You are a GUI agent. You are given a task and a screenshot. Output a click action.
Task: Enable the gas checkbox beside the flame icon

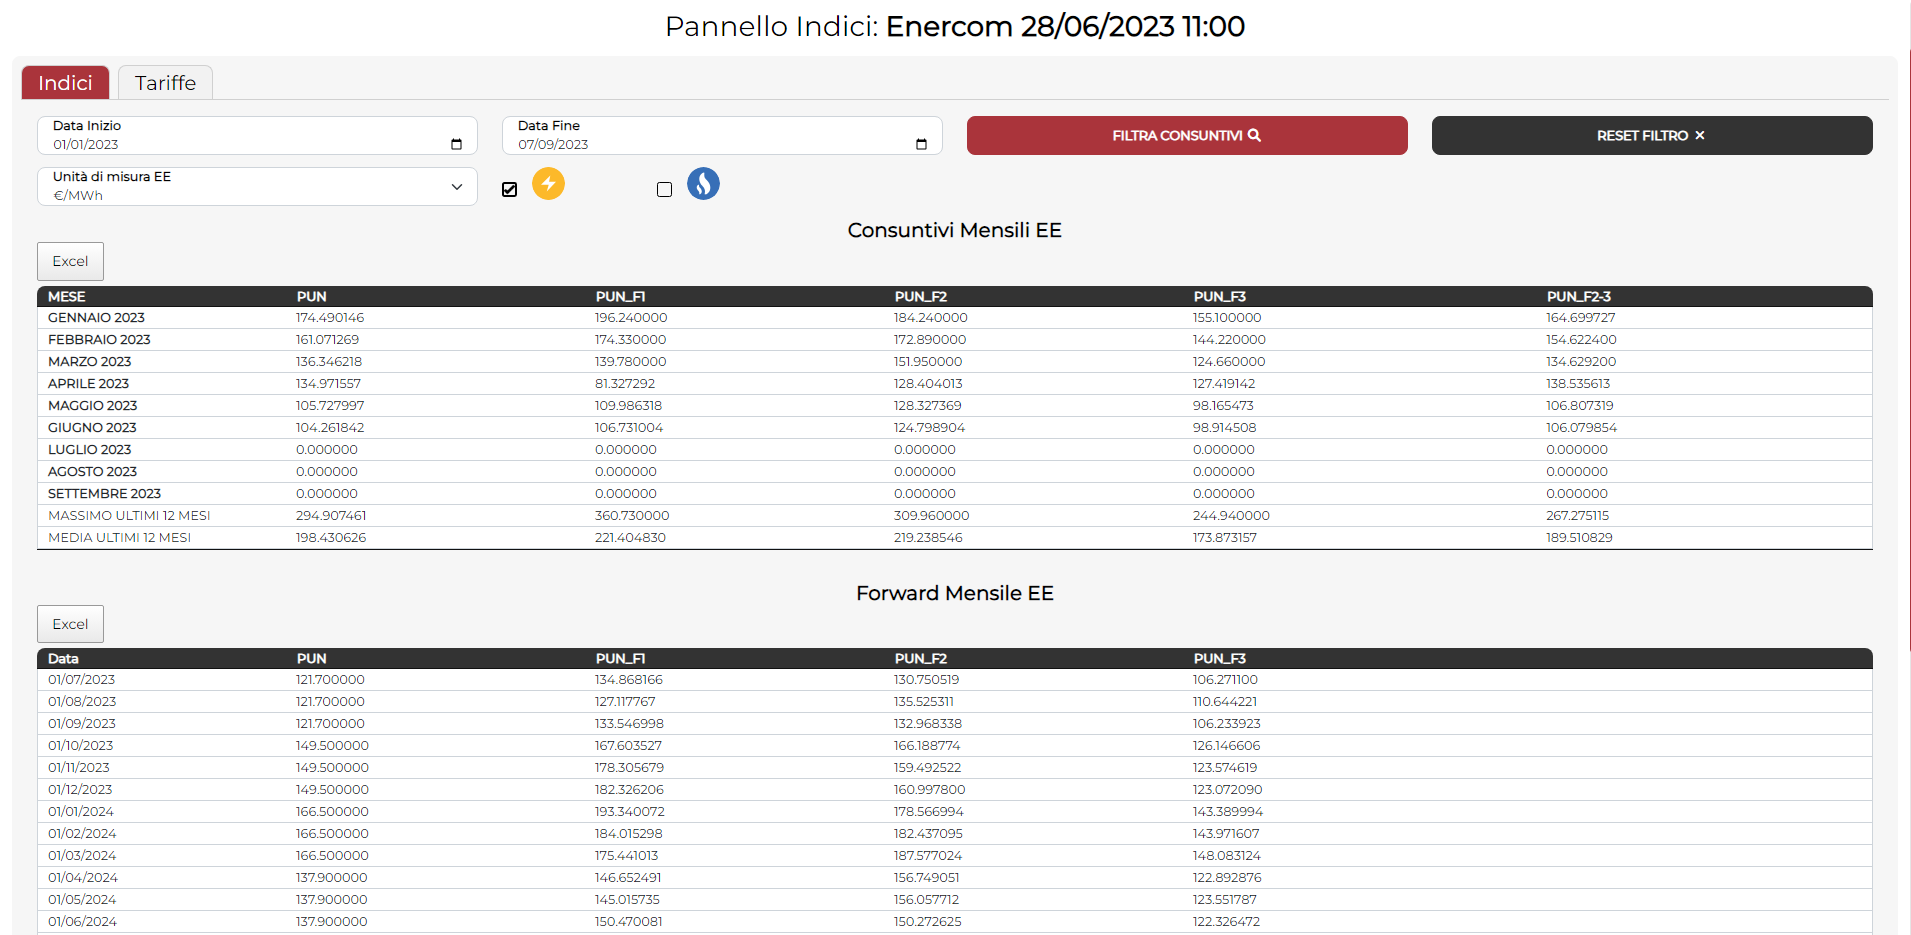click(x=664, y=190)
